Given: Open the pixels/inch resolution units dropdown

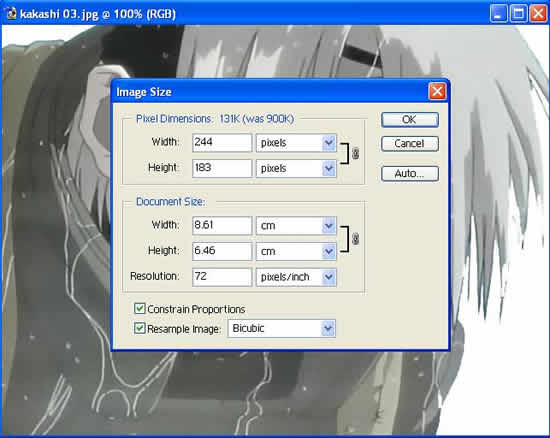Looking at the screenshot, I should point(296,277).
